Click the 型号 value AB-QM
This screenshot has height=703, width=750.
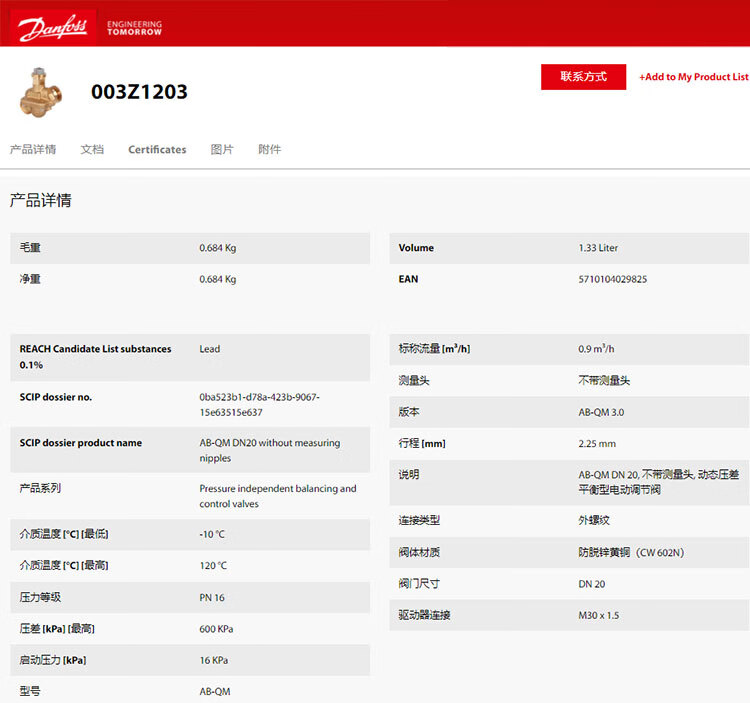(x=215, y=691)
